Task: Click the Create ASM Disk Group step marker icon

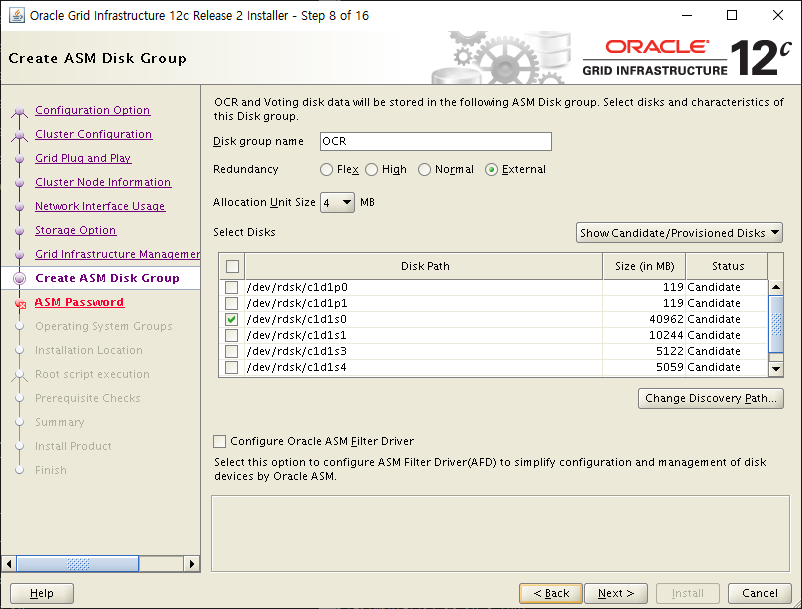Action: (19, 278)
